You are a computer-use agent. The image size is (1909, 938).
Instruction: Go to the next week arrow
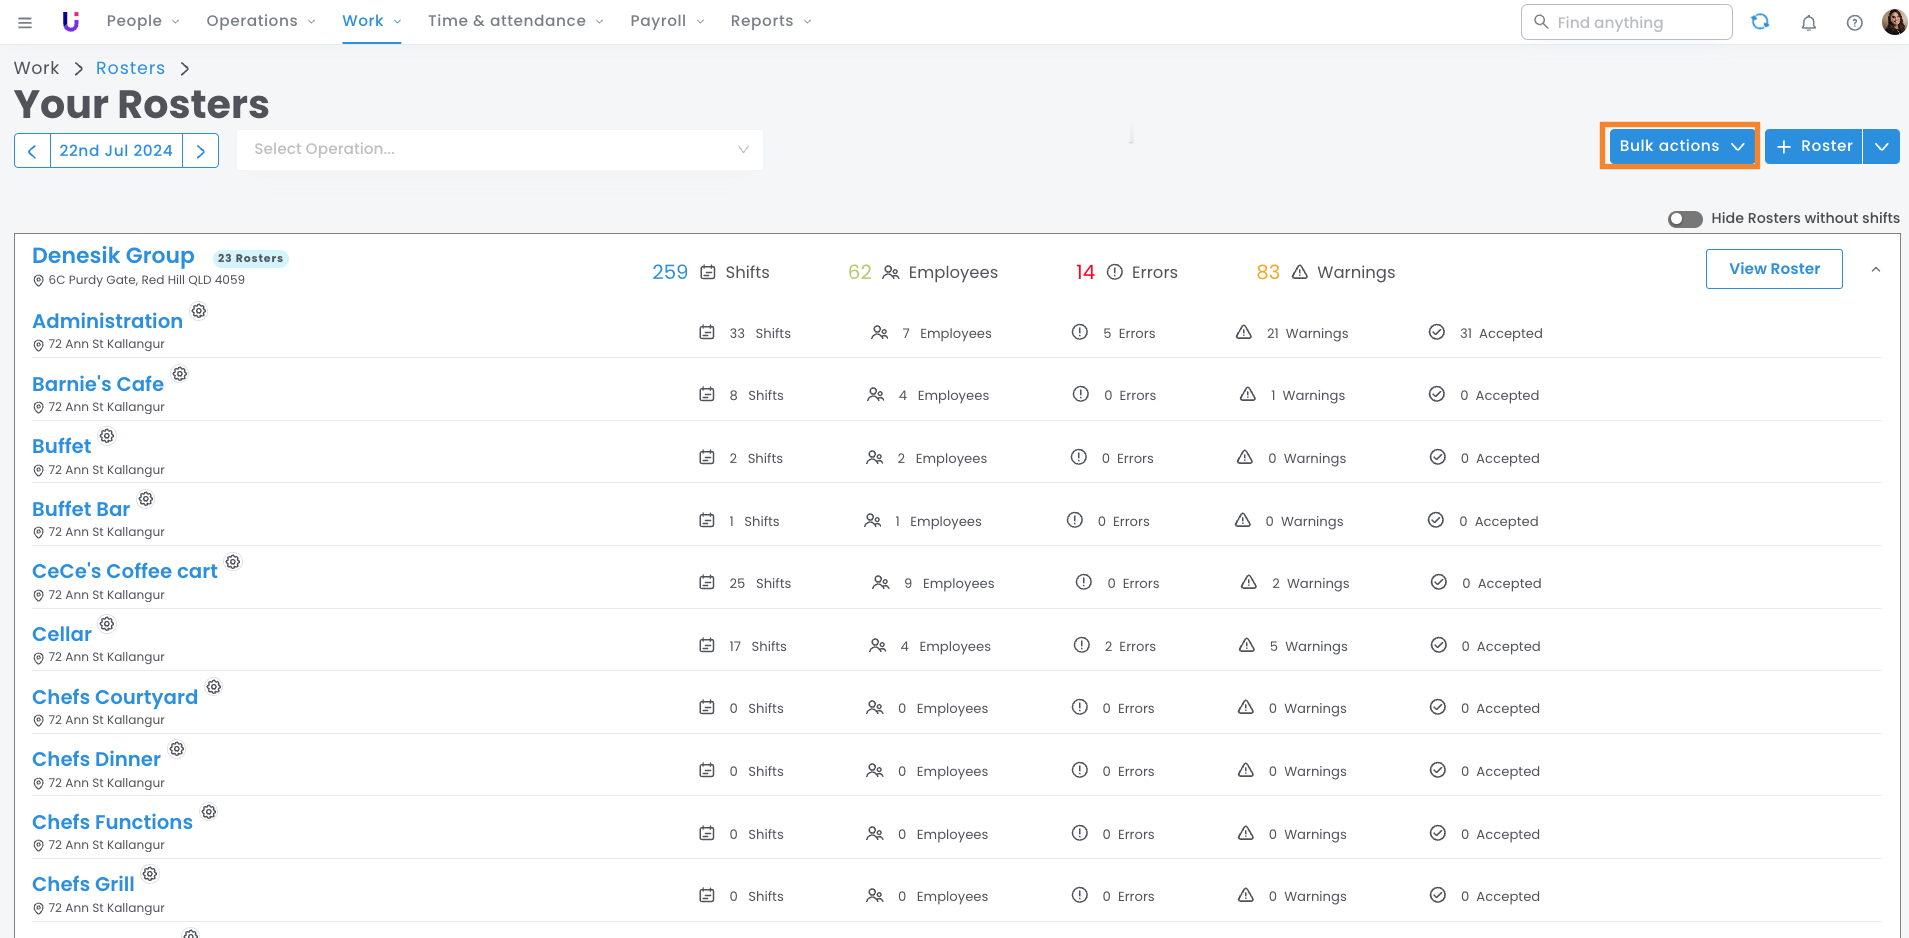coord(201,151)
